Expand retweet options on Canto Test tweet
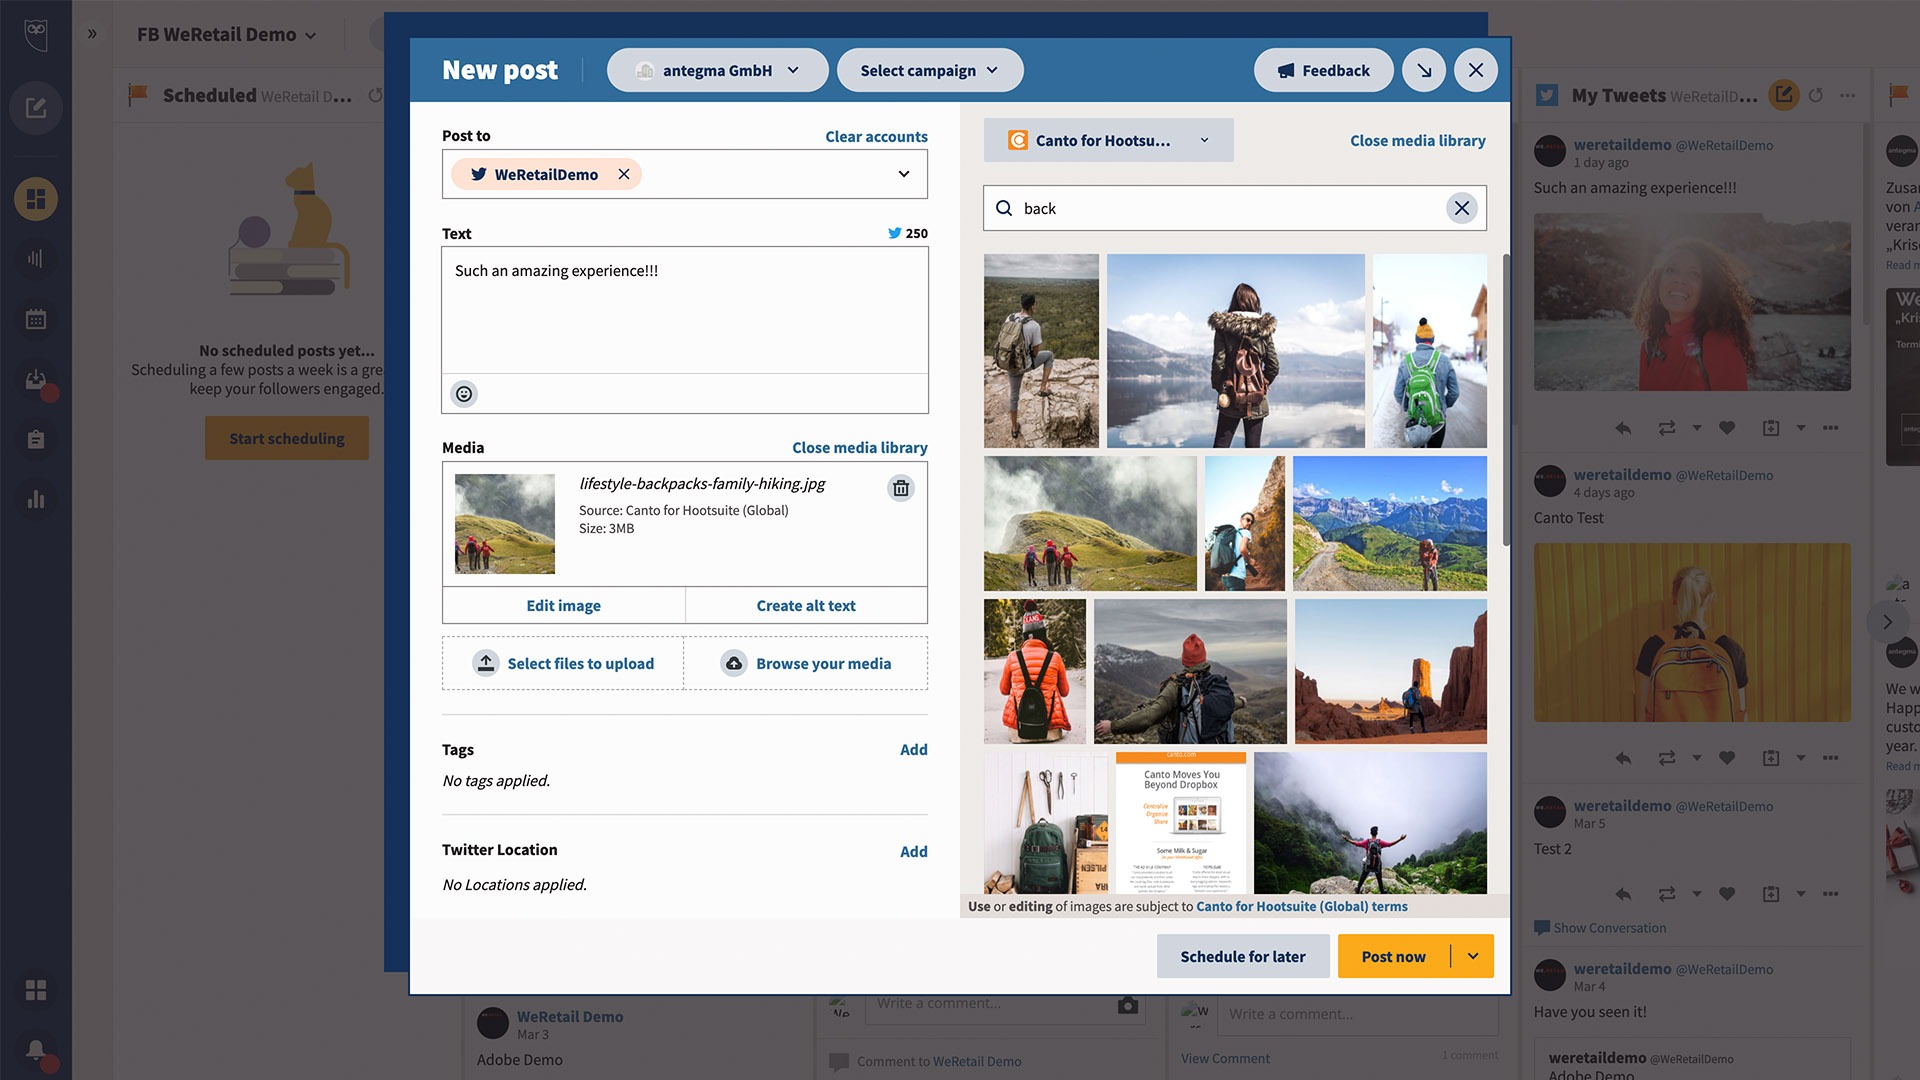The height and width of the screenshot is (1080, 1920). coord(1697,758)
